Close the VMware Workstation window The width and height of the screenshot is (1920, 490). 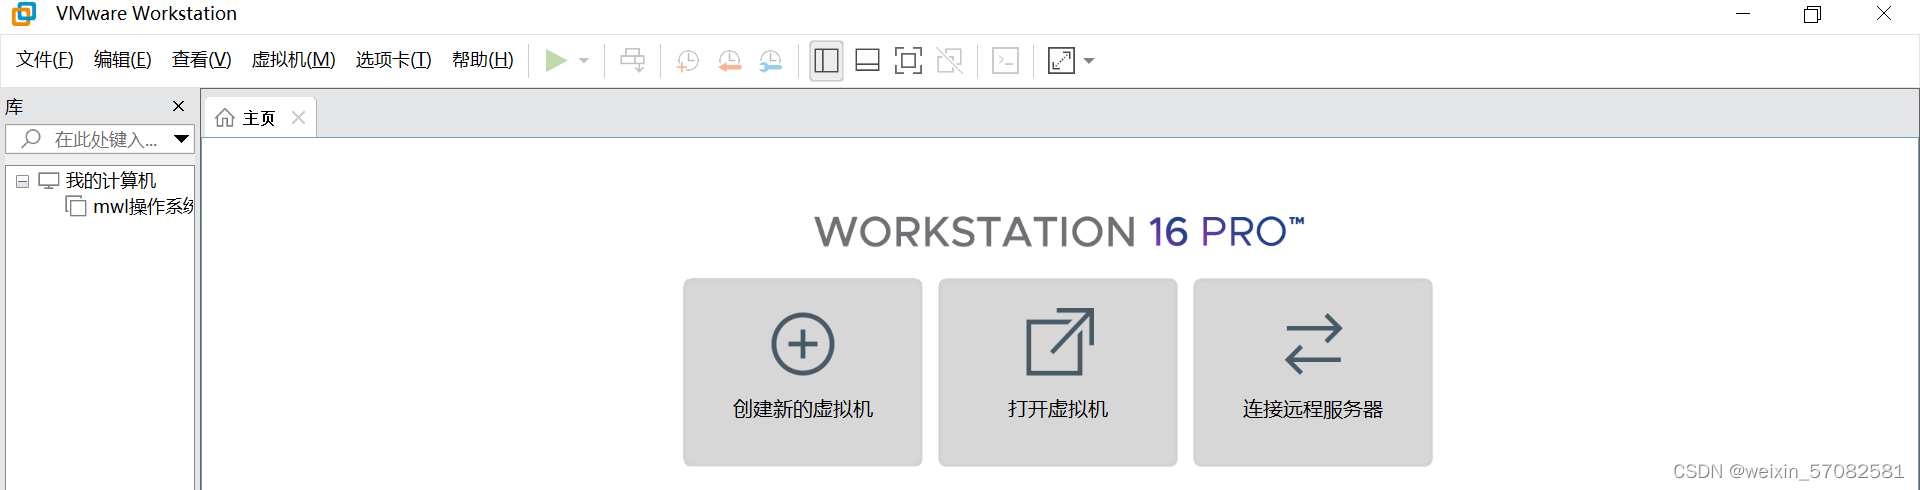click(1884, 14)
